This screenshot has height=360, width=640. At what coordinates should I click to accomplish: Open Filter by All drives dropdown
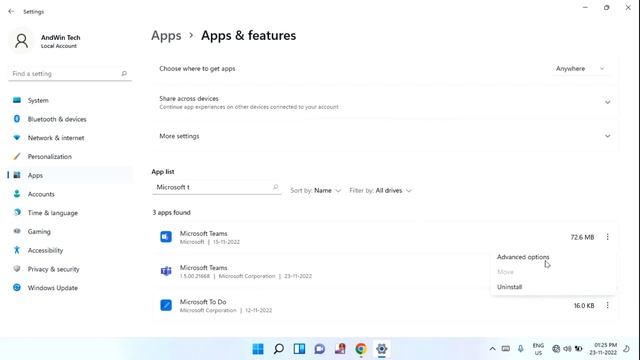(380, 191)
